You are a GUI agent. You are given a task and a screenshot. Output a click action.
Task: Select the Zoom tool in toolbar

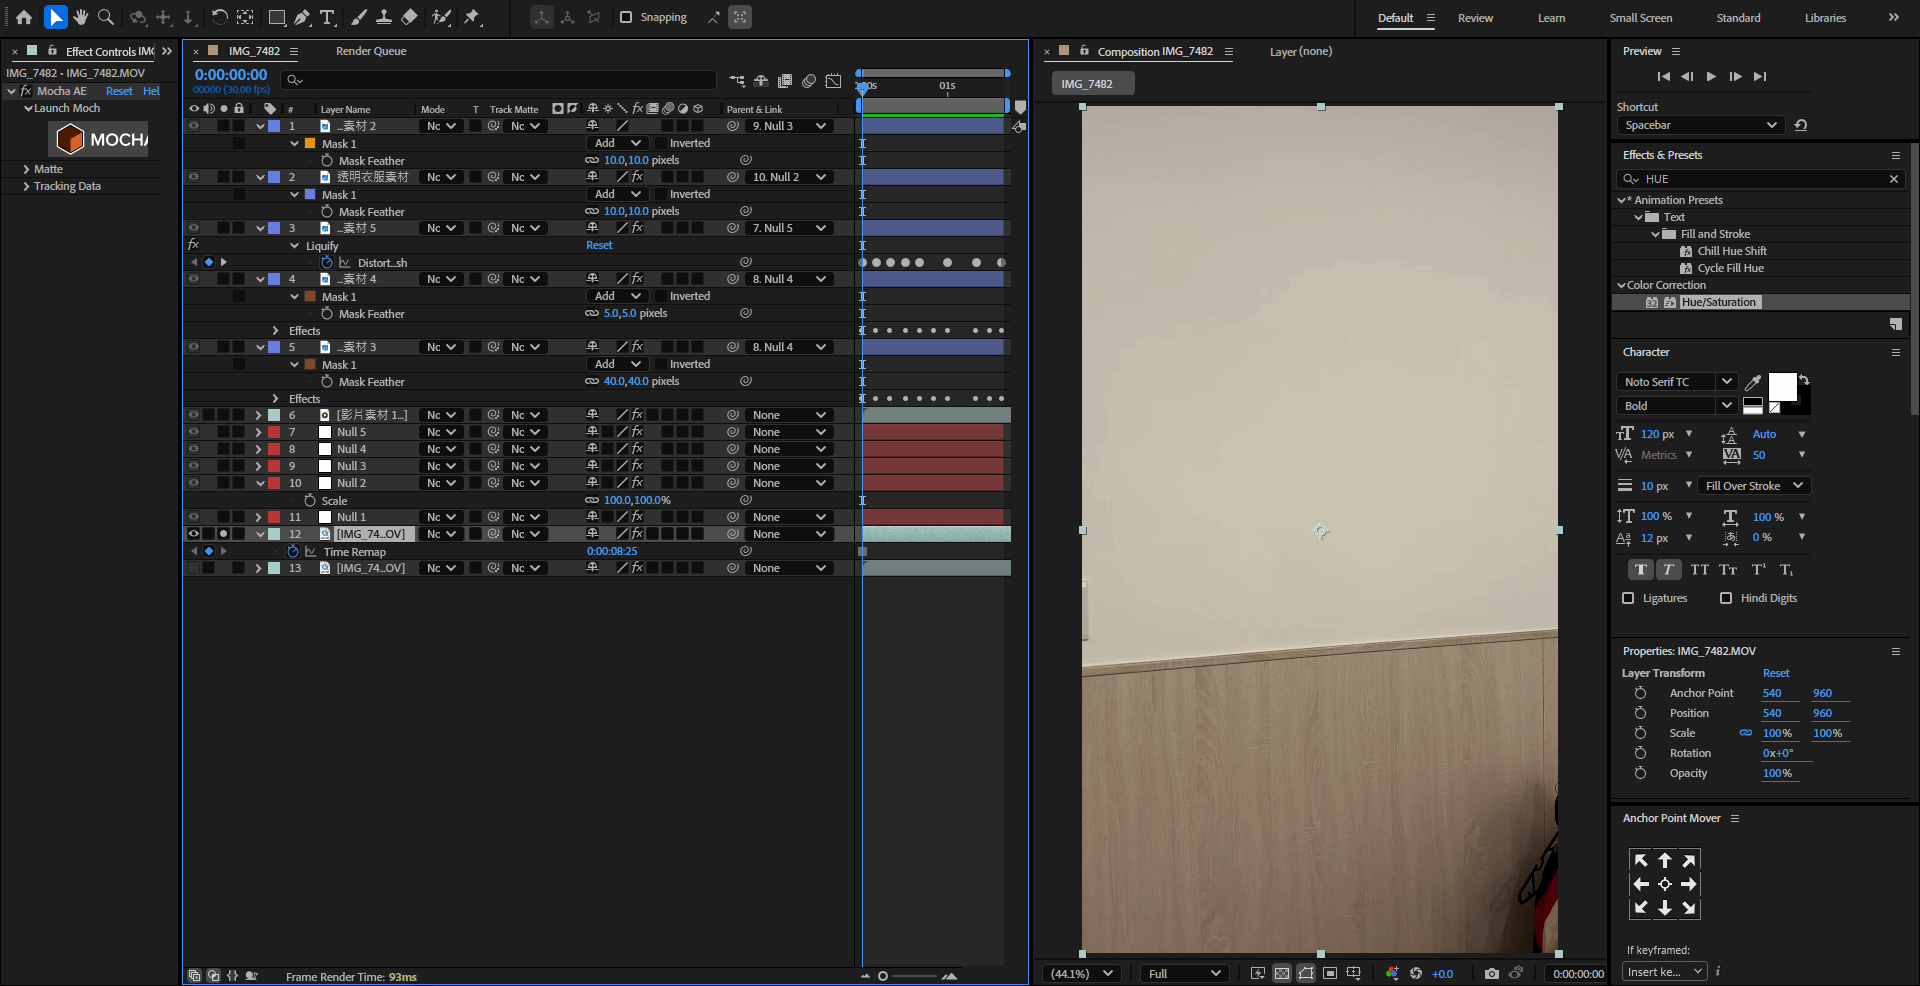pyautogui.click(x=106, y=17)
